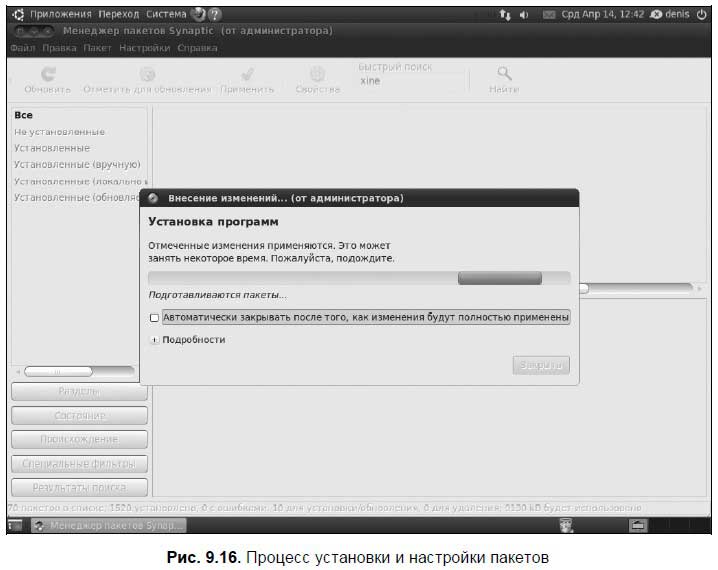
Task: Click the Найти magnifier icon
Action: pos(504,73)
